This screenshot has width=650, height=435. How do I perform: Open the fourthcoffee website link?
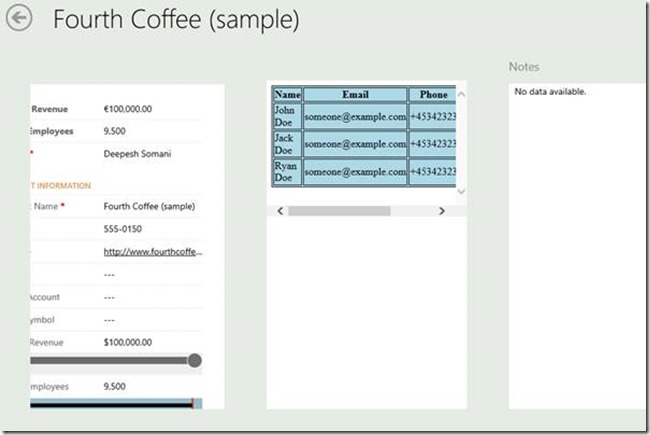(153, 252)
